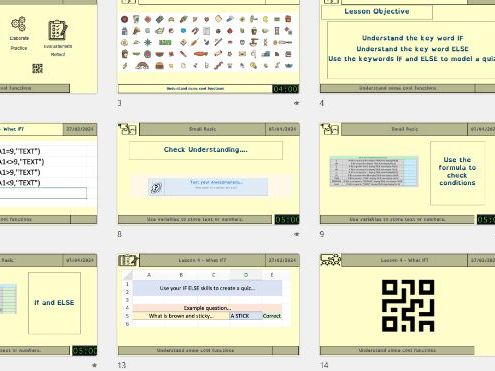This screenshot has height=371, width=495.
Task: Click 'Understand the key word IF' line
Action: (x=412, y=38)
